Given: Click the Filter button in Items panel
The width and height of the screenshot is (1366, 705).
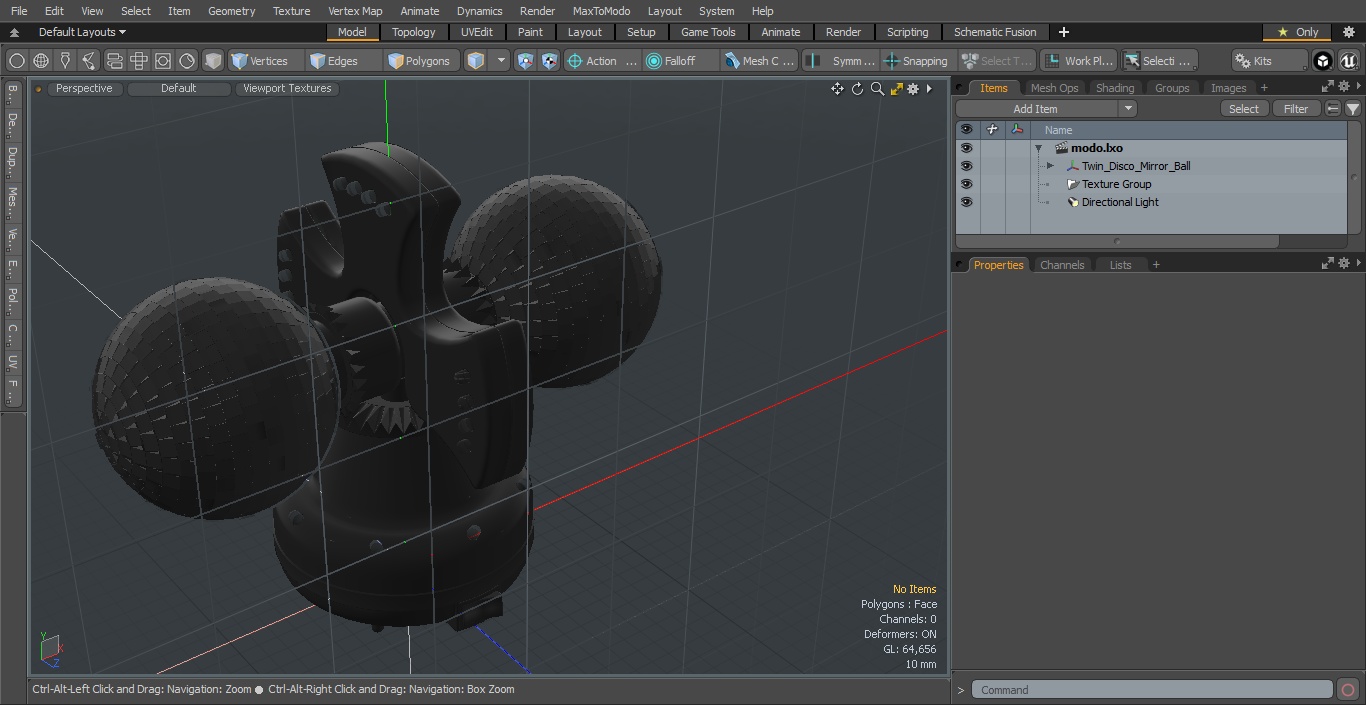Looking at the screenshot, I should click(1296, 109).
